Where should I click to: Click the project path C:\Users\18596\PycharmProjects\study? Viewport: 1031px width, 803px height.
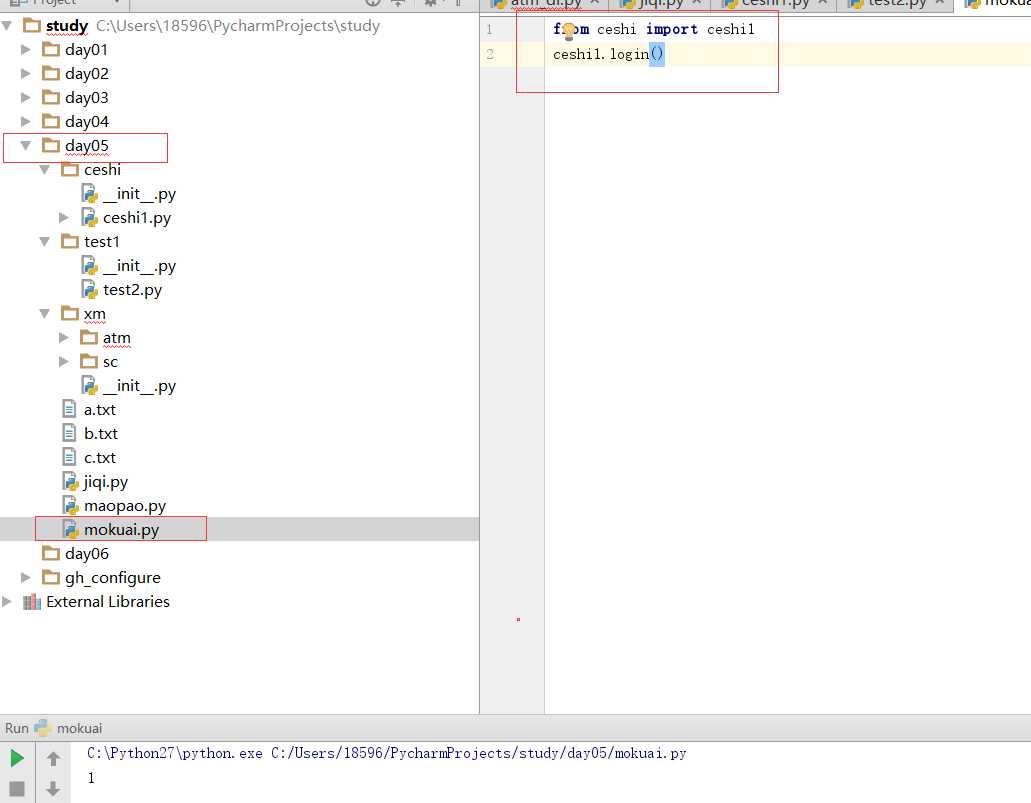pyautogui.click(x=237, y=26)
